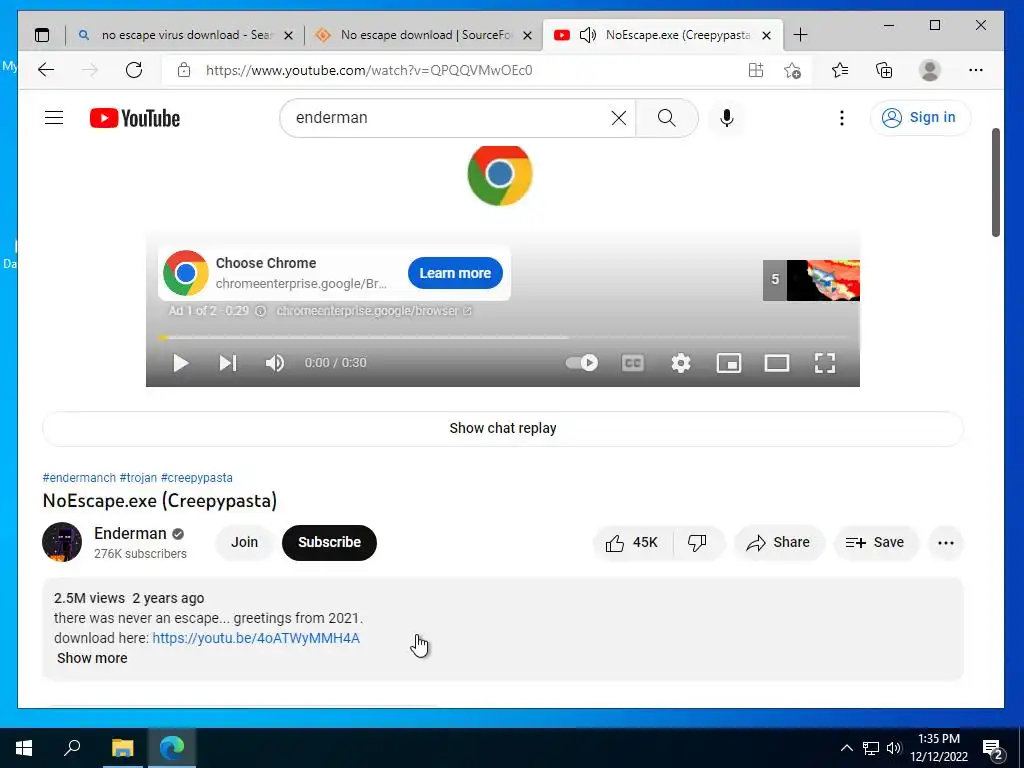Save video to playlist
This screenshot has height=768, width=1024.
875,543
